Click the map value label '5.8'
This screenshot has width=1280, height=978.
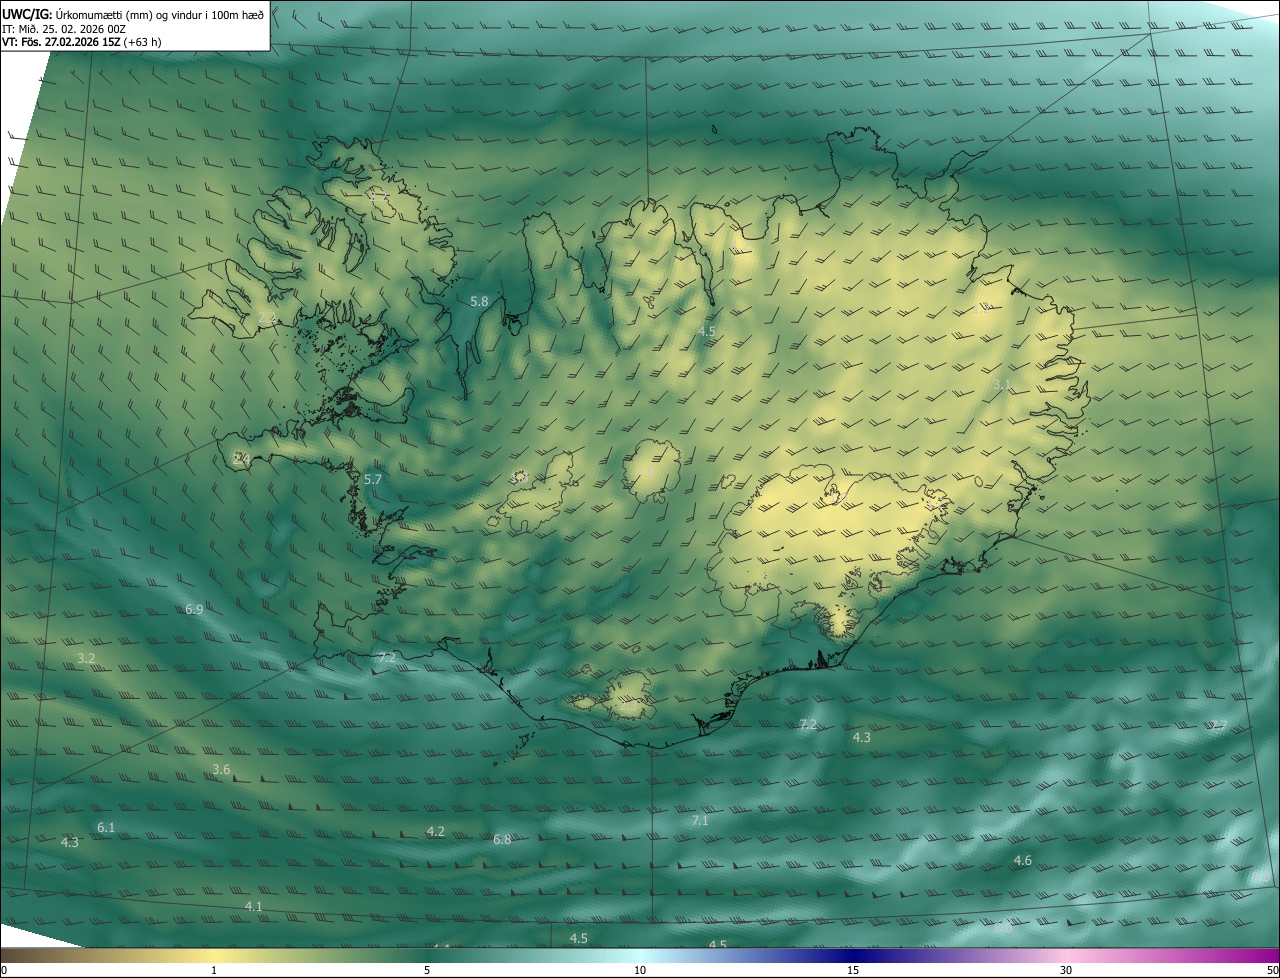[x=479, y=301]
